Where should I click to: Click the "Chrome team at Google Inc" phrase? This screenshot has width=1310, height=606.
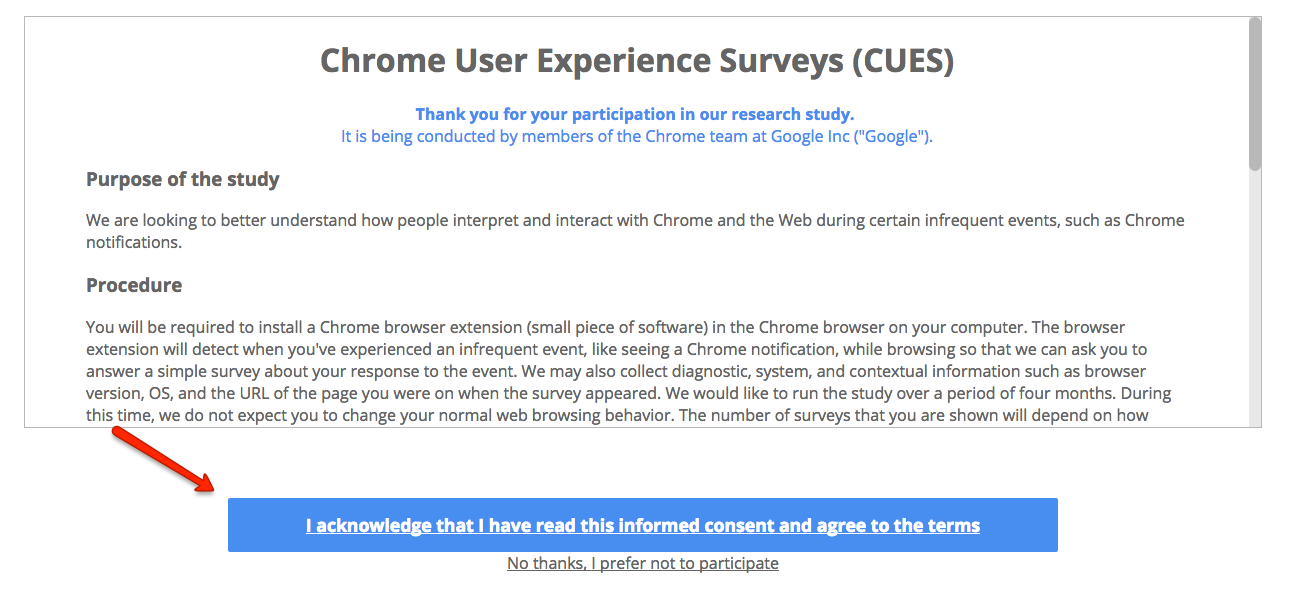733,136
